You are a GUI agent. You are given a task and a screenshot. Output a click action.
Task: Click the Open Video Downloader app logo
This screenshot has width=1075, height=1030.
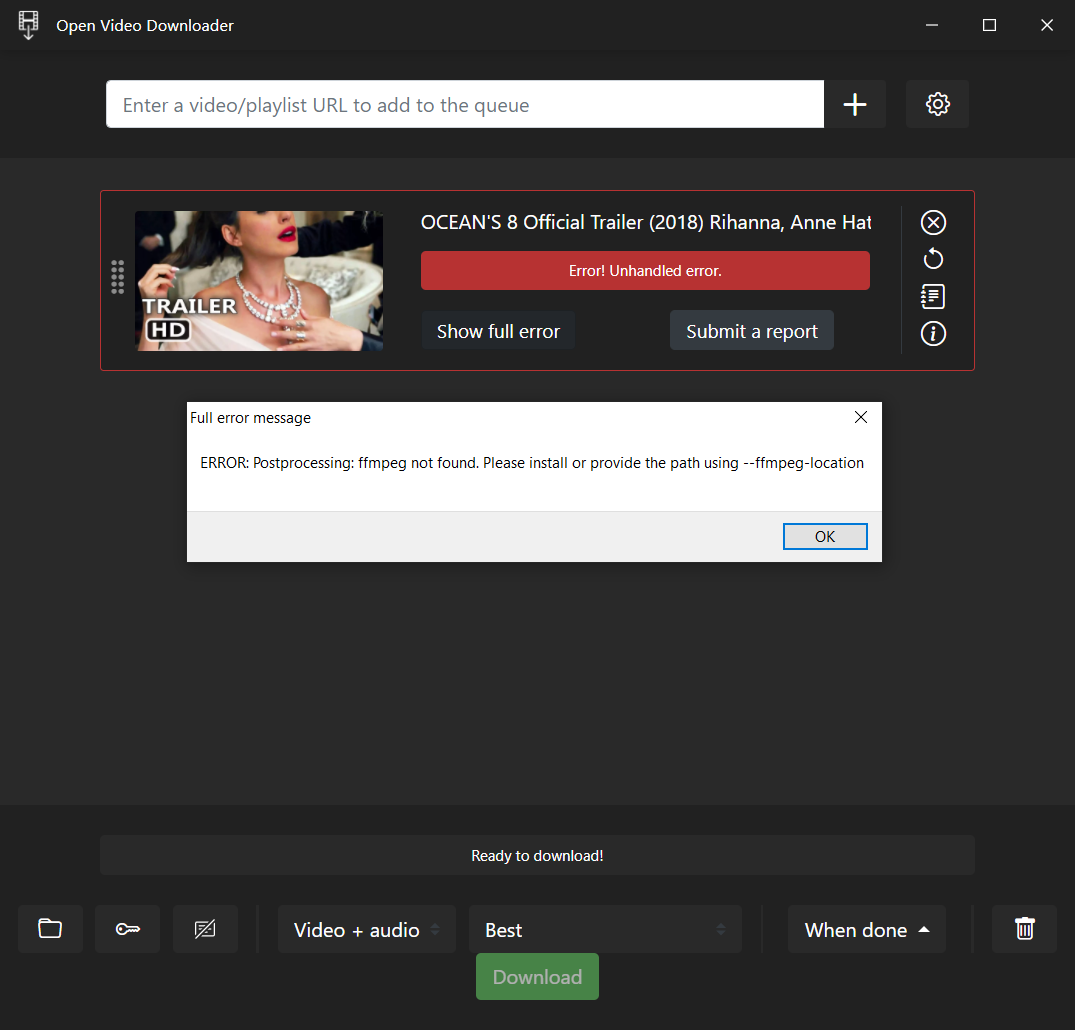(28, 25)
